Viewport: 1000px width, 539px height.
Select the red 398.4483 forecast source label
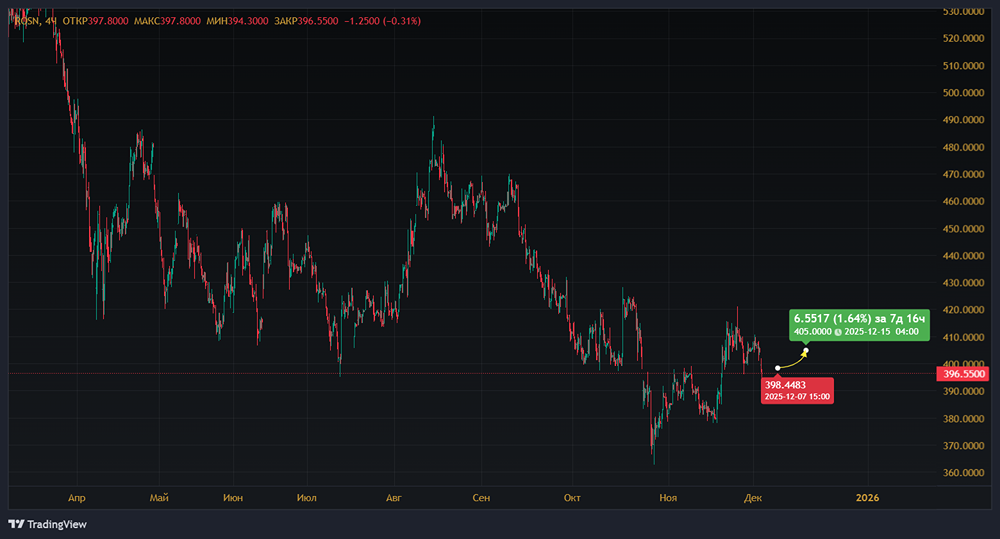coord(797,390)
